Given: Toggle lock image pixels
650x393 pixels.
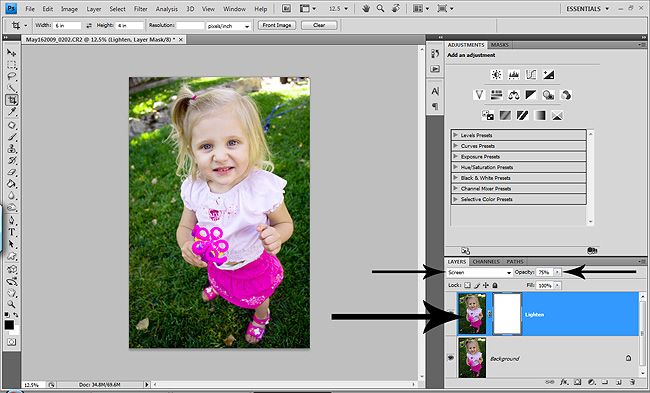Looking at the screenshot, I should click(477, 285).
